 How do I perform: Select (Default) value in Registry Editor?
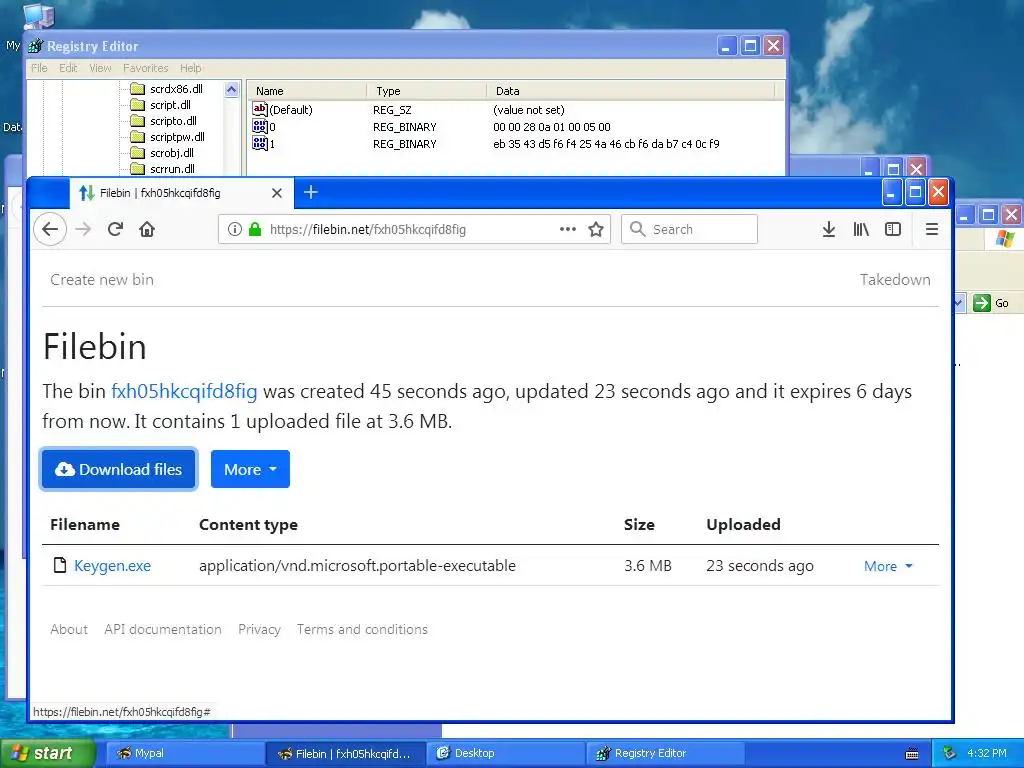coord(291,110)
